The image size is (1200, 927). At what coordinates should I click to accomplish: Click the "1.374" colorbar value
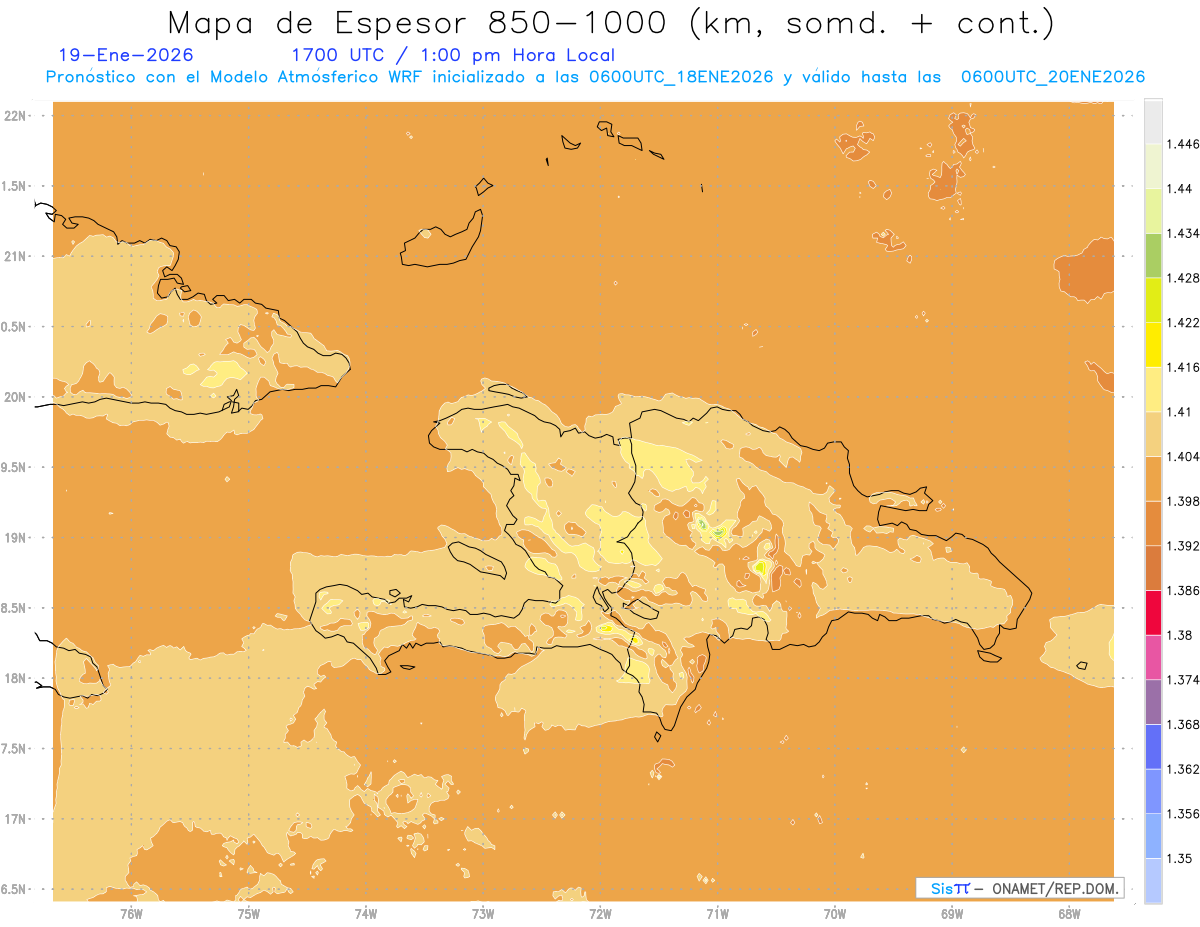[1182, 680]
